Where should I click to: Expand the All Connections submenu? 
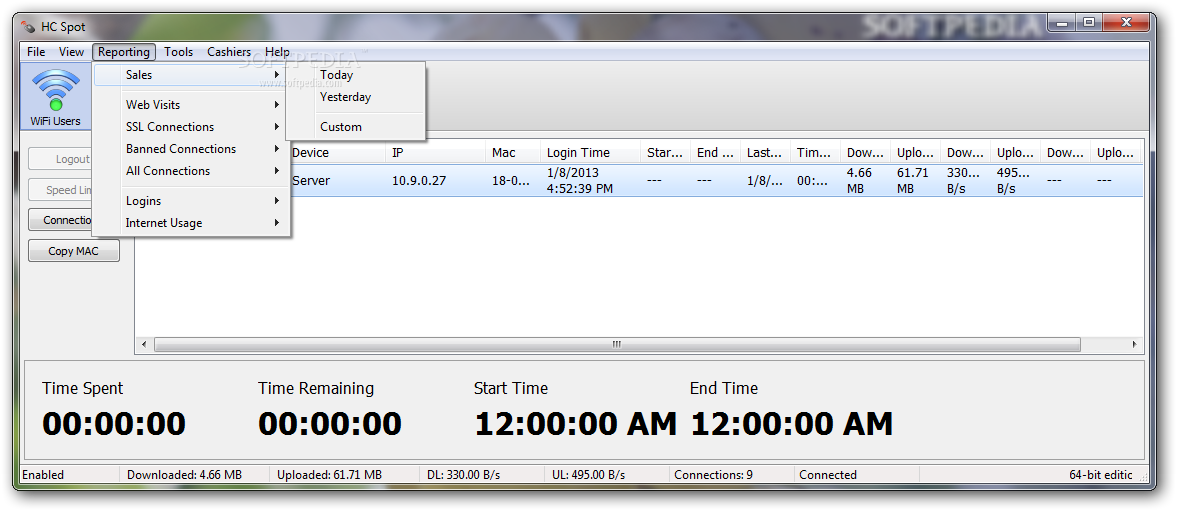pyautogui.click(x=190, y=171)
